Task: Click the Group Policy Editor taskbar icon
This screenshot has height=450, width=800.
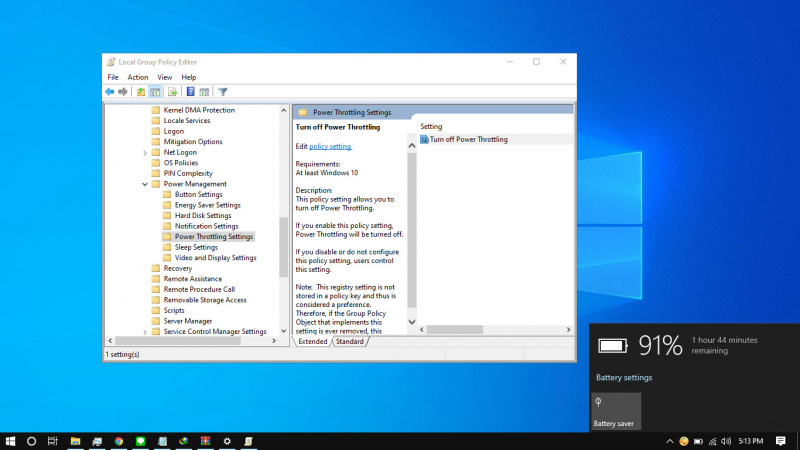Action: [x=248, y=441]
